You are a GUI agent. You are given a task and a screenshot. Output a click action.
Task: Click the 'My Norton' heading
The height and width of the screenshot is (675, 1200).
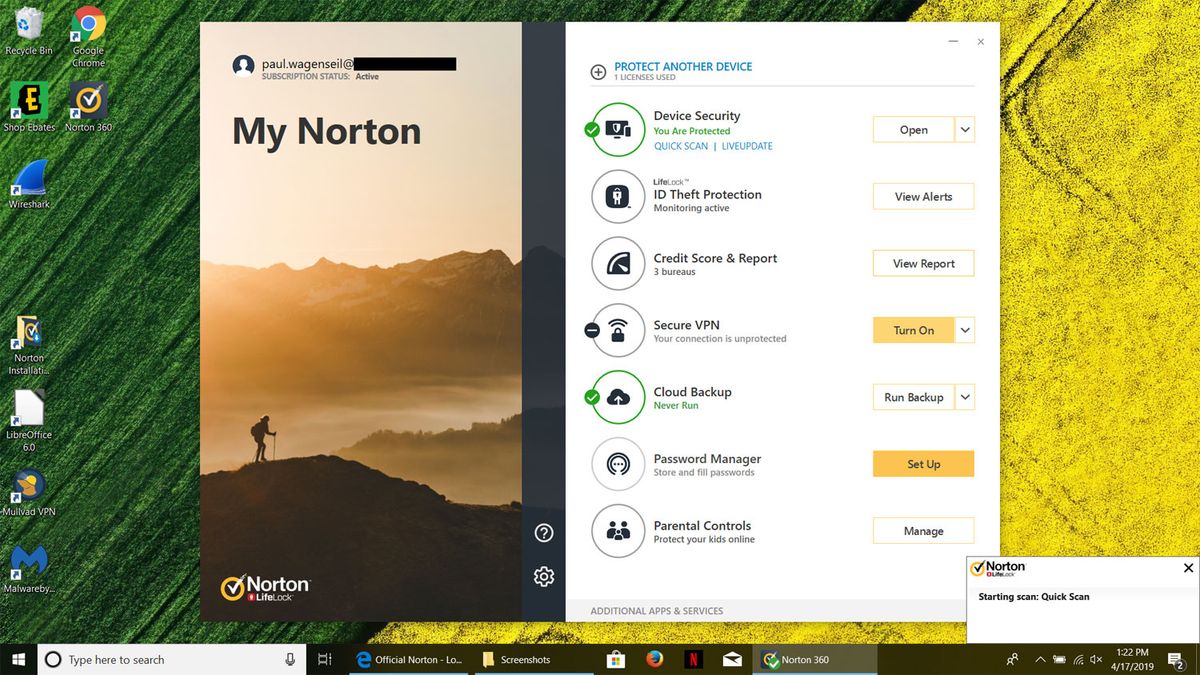coord(326,132)
